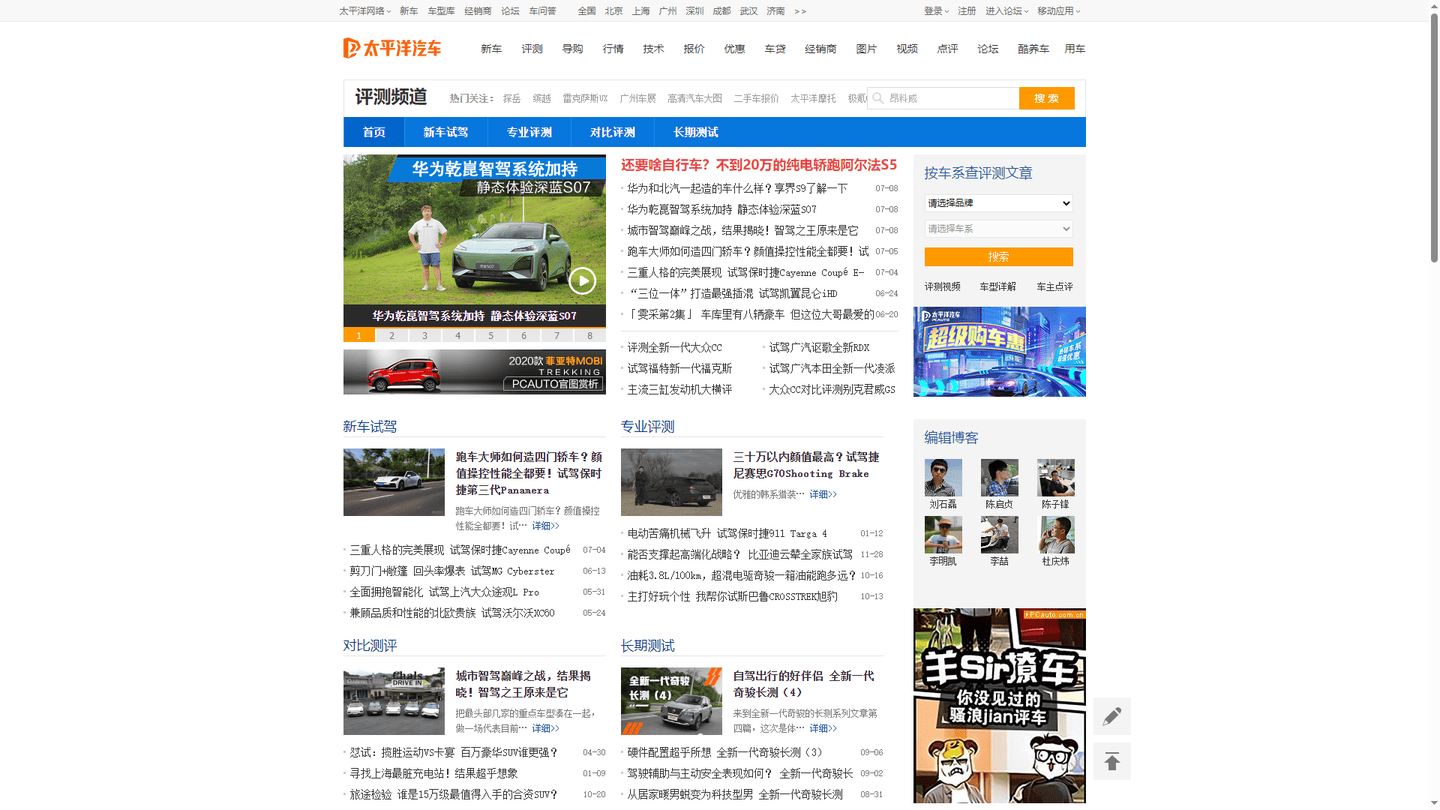1440x810 pixels.
Task: Open editor 李喆's blog avatar
Action: 999,535
